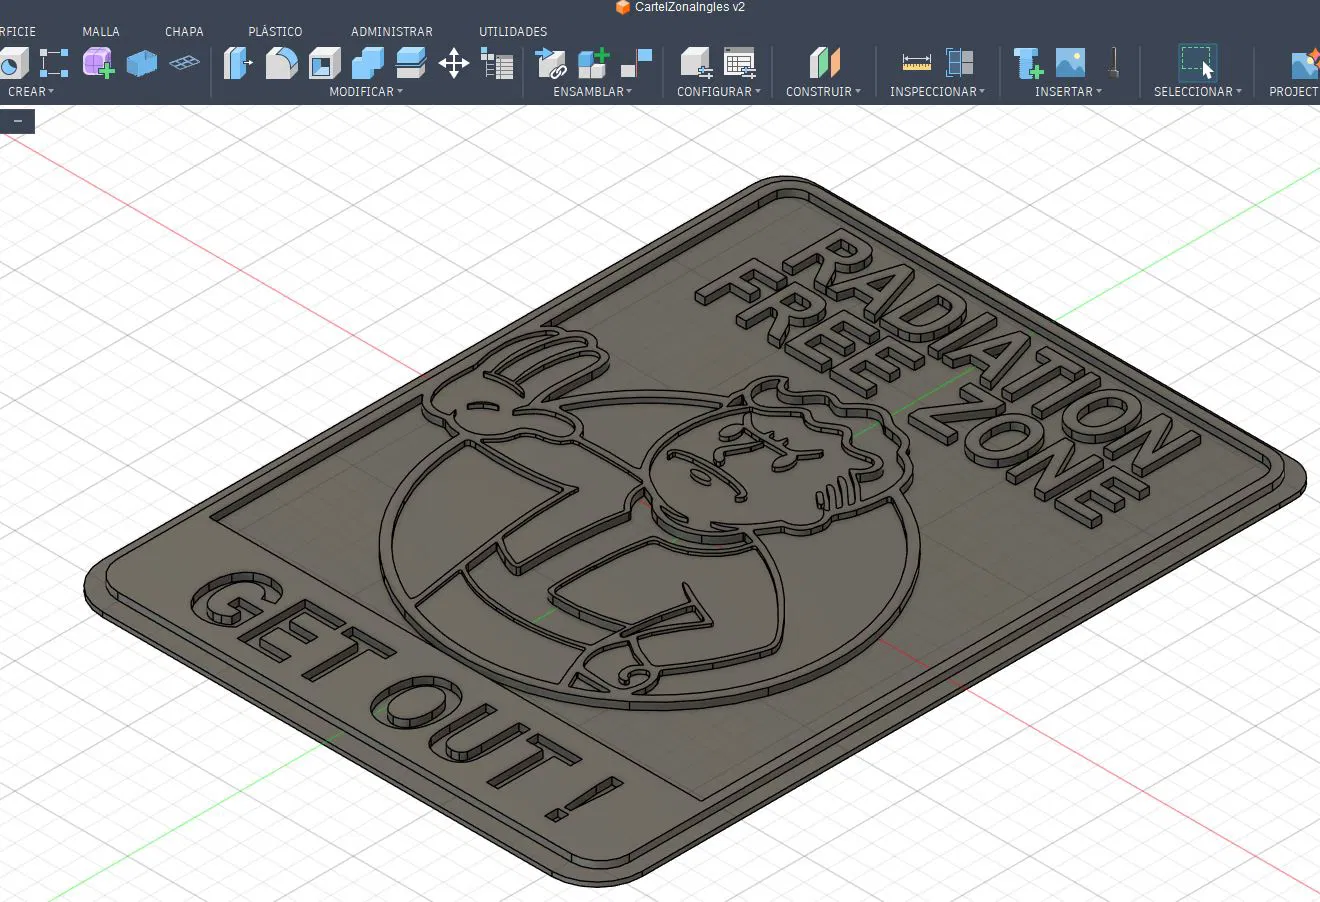This screenshot has width=1320, height=902.
Task: Click the blue open-box icon in CREAR
Action: click(x=141, y=64)
